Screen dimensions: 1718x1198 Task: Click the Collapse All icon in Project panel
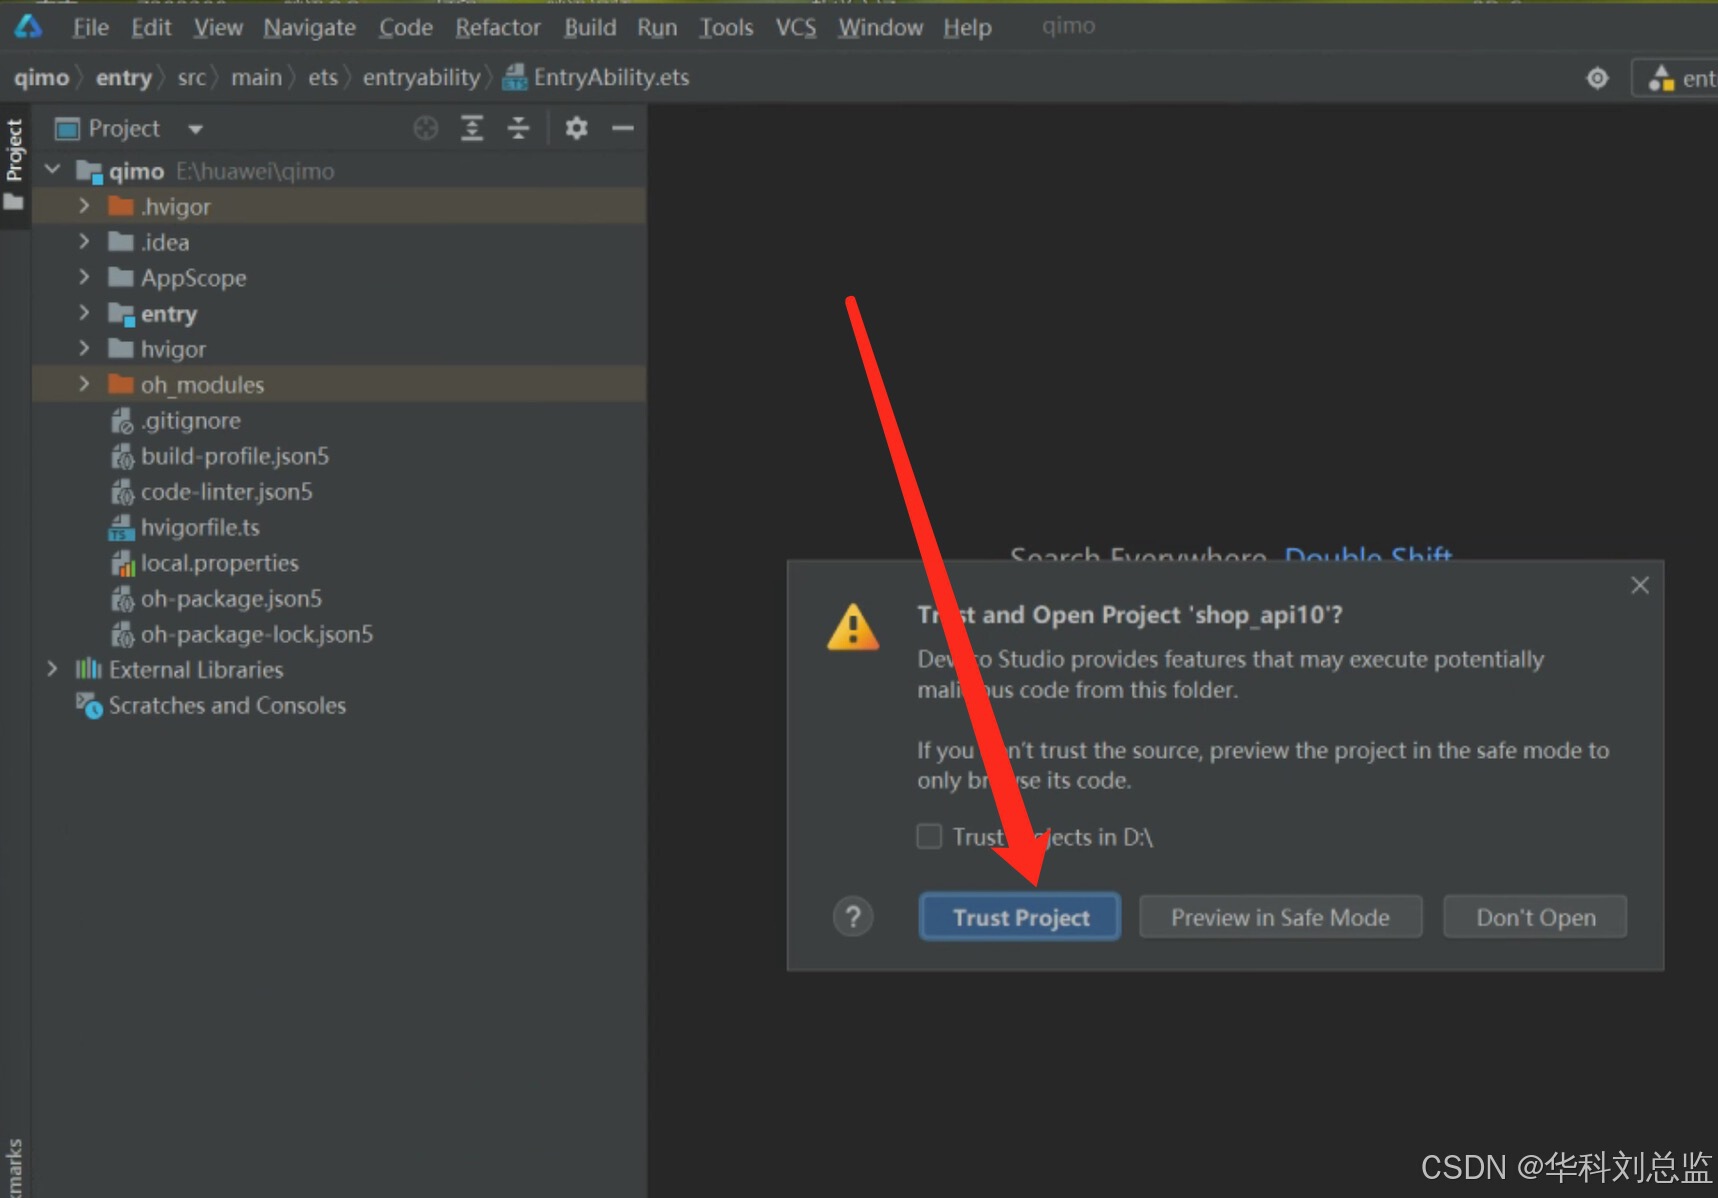pyautogui.click(x=518, y=128)
